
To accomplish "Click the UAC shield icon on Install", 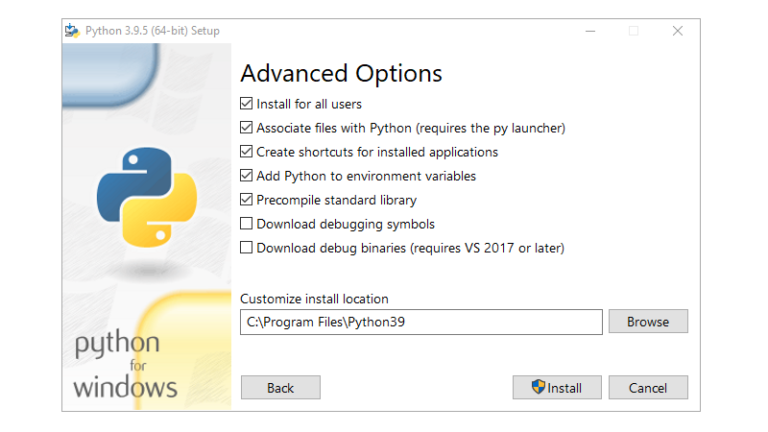I will [x=538, y=387].
